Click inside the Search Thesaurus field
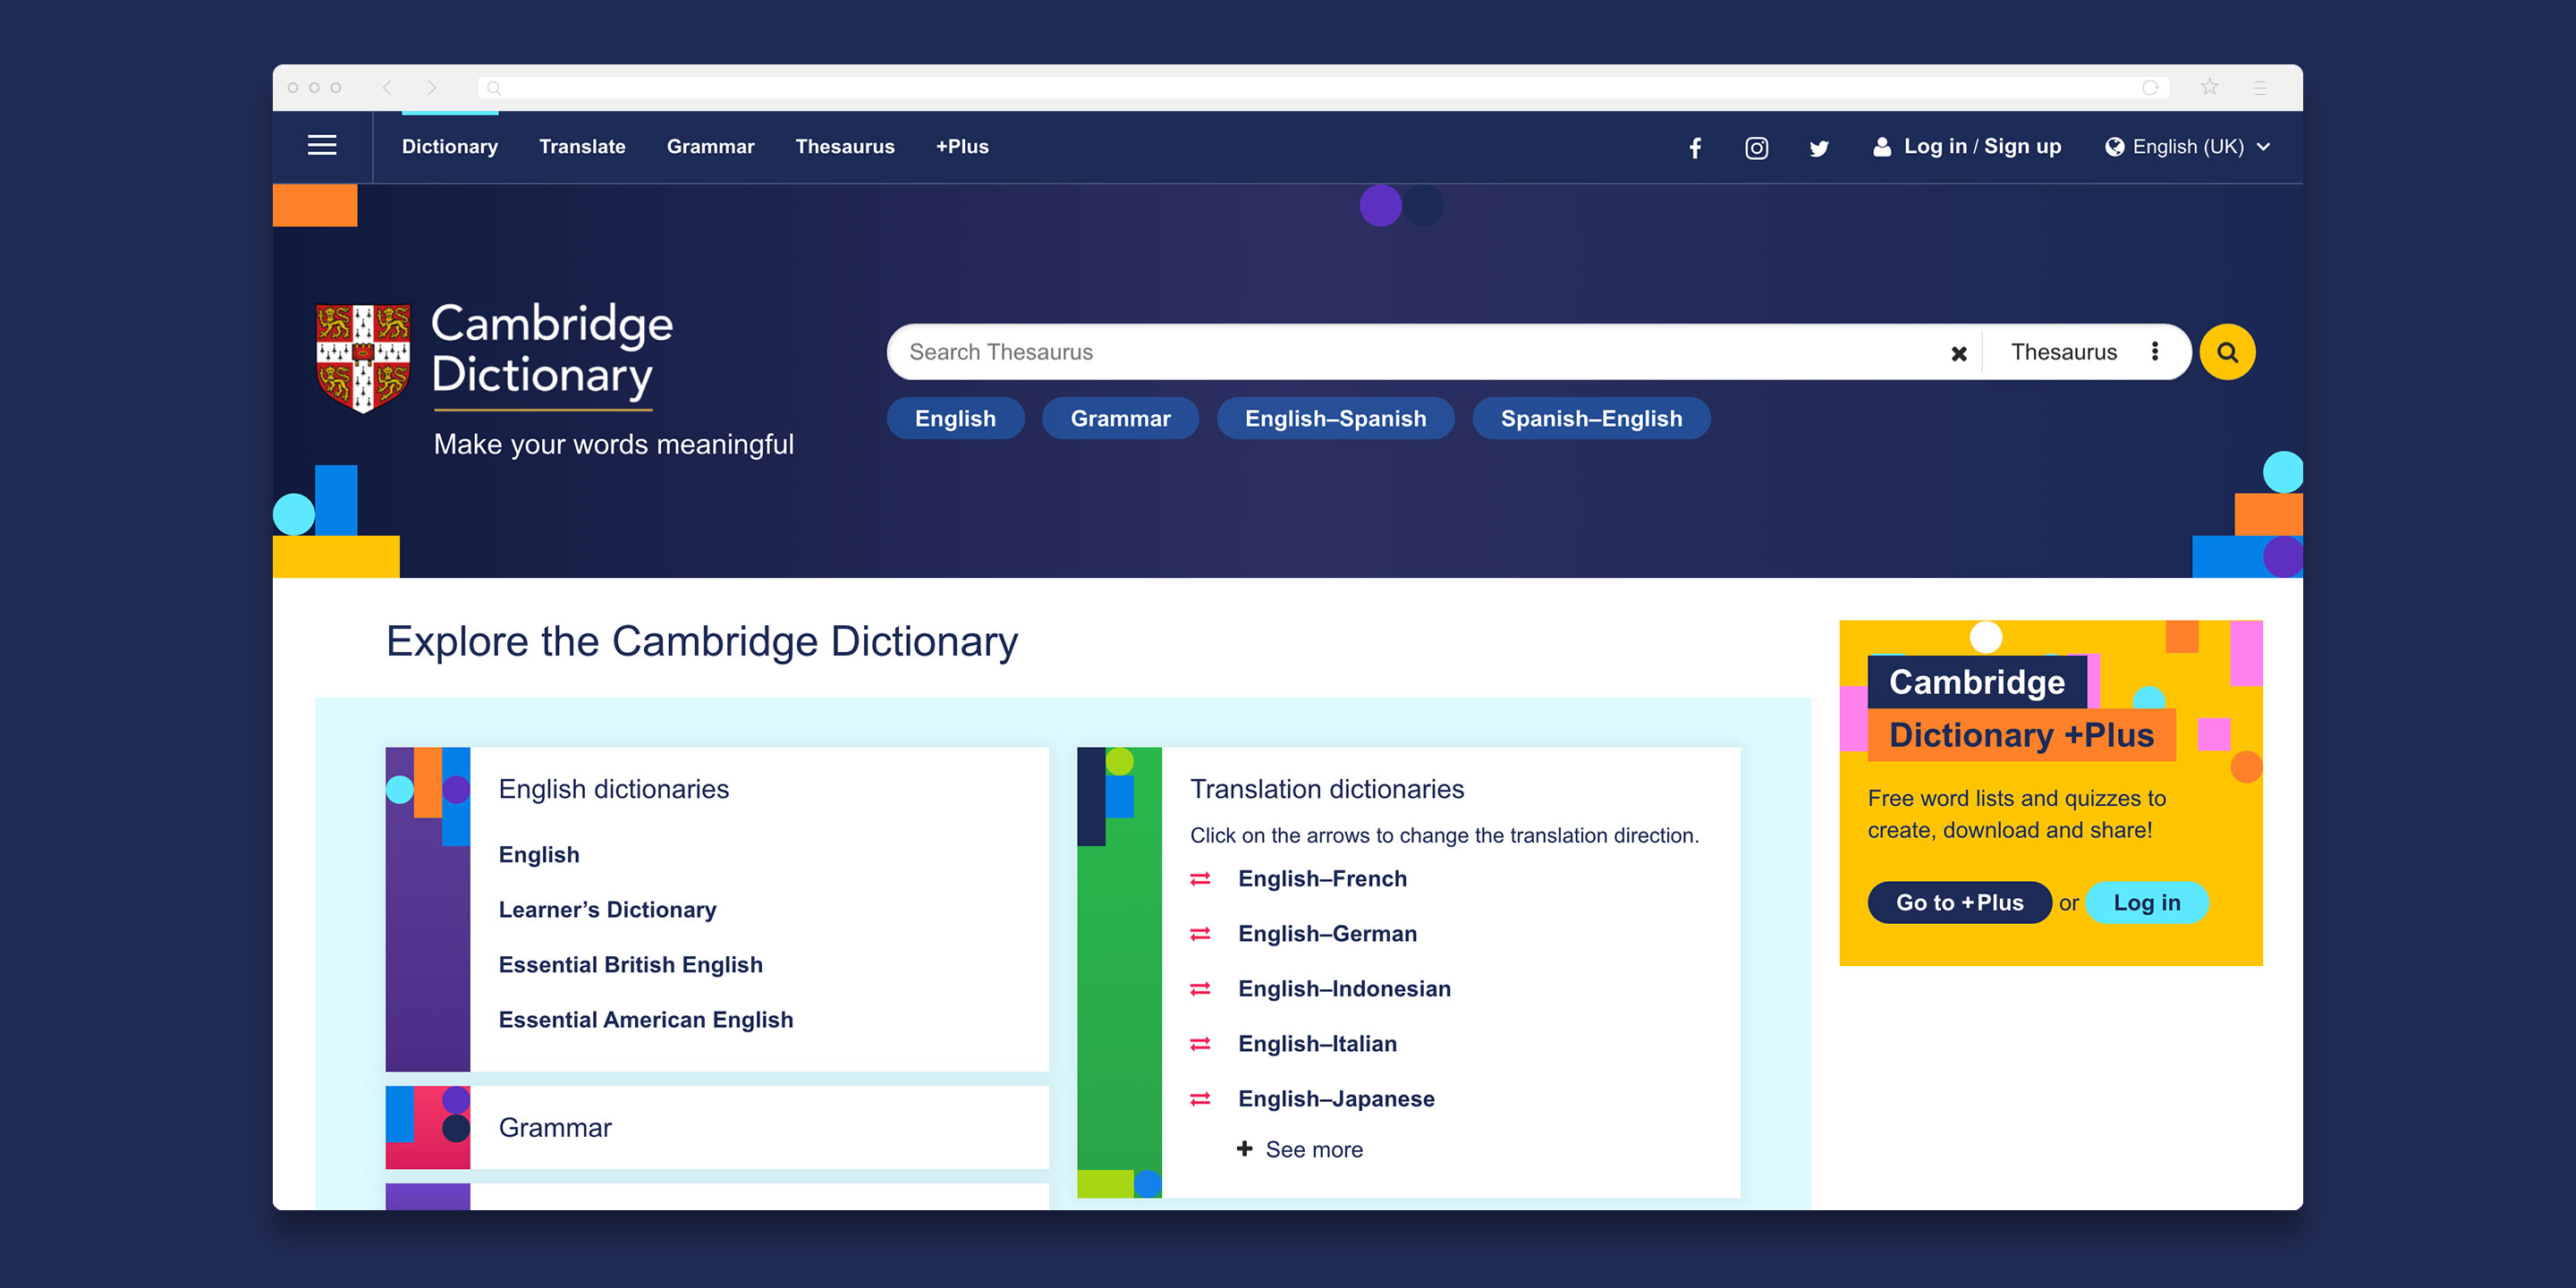This screenshot has width=2576, height=1288. 1300,352
